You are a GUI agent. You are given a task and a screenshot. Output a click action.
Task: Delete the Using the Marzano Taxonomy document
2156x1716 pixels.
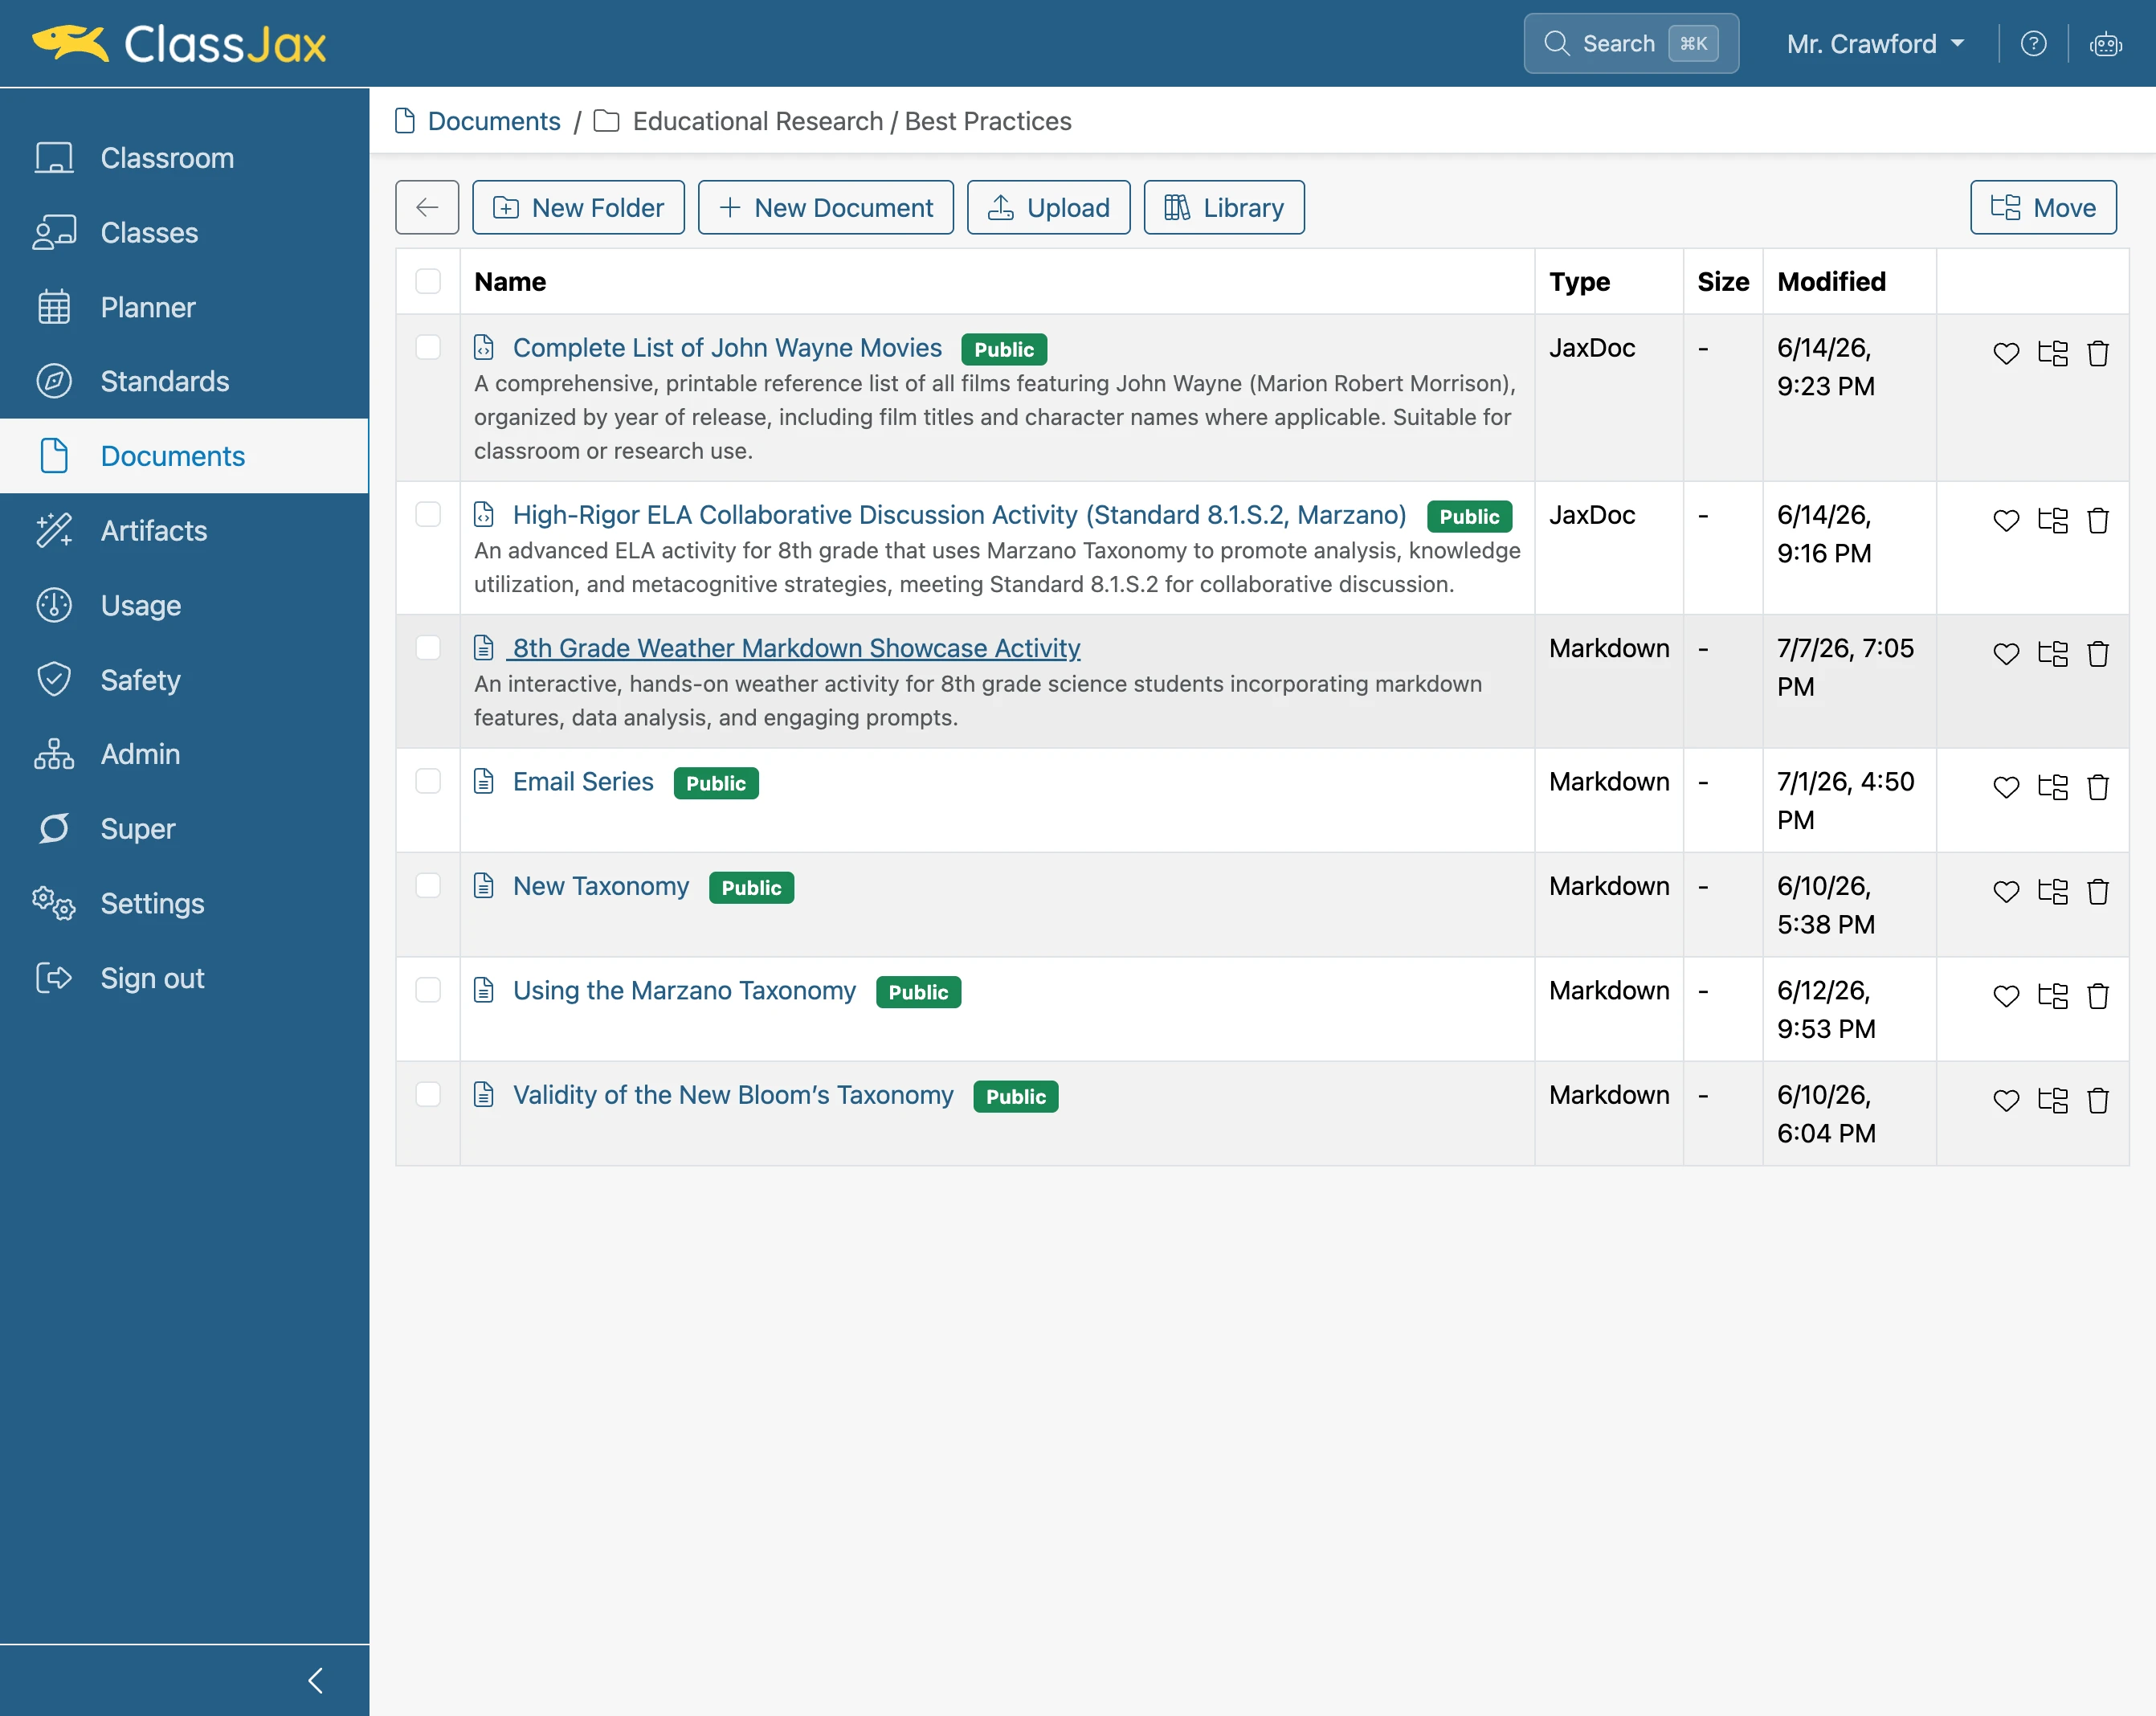click(2098, 996)
